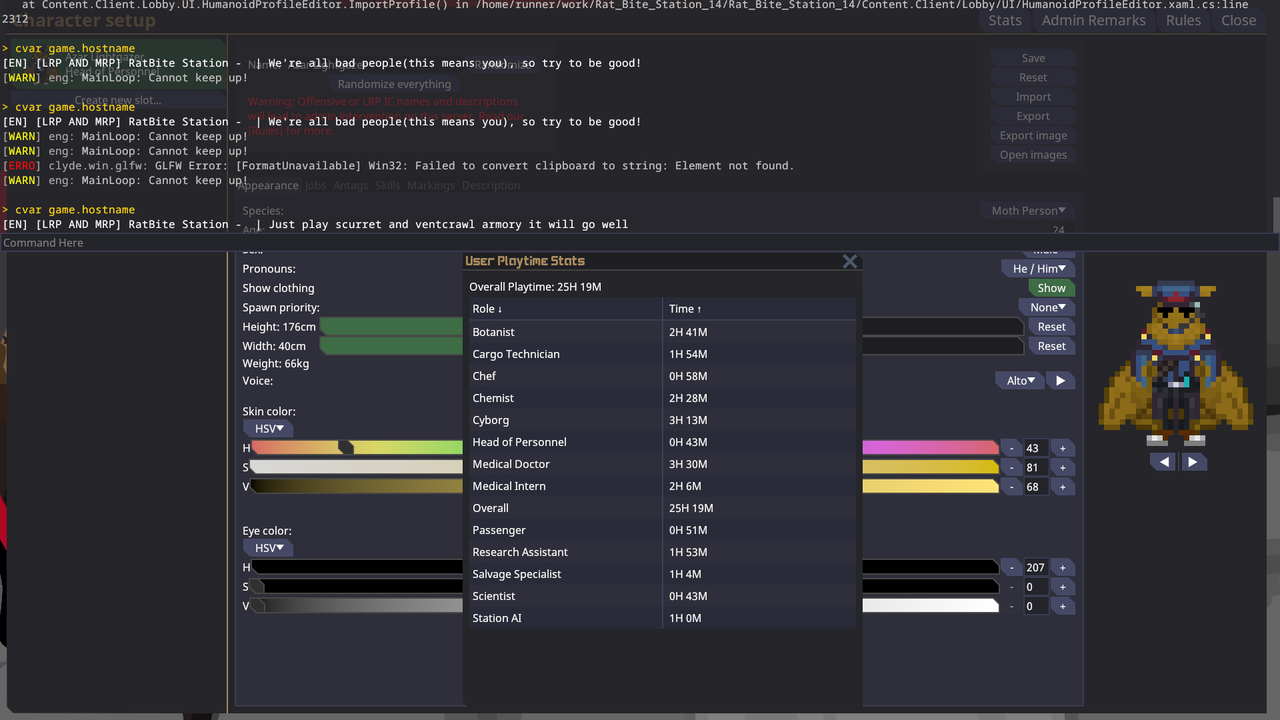
Task: Click the Export image button
Action: coord(1033,136)
